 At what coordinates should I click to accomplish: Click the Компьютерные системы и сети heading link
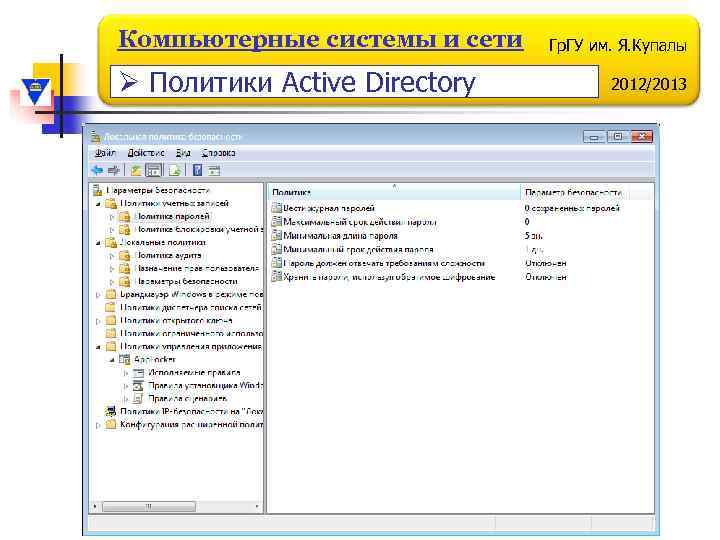pyautogui.click(x=321, y=39)
